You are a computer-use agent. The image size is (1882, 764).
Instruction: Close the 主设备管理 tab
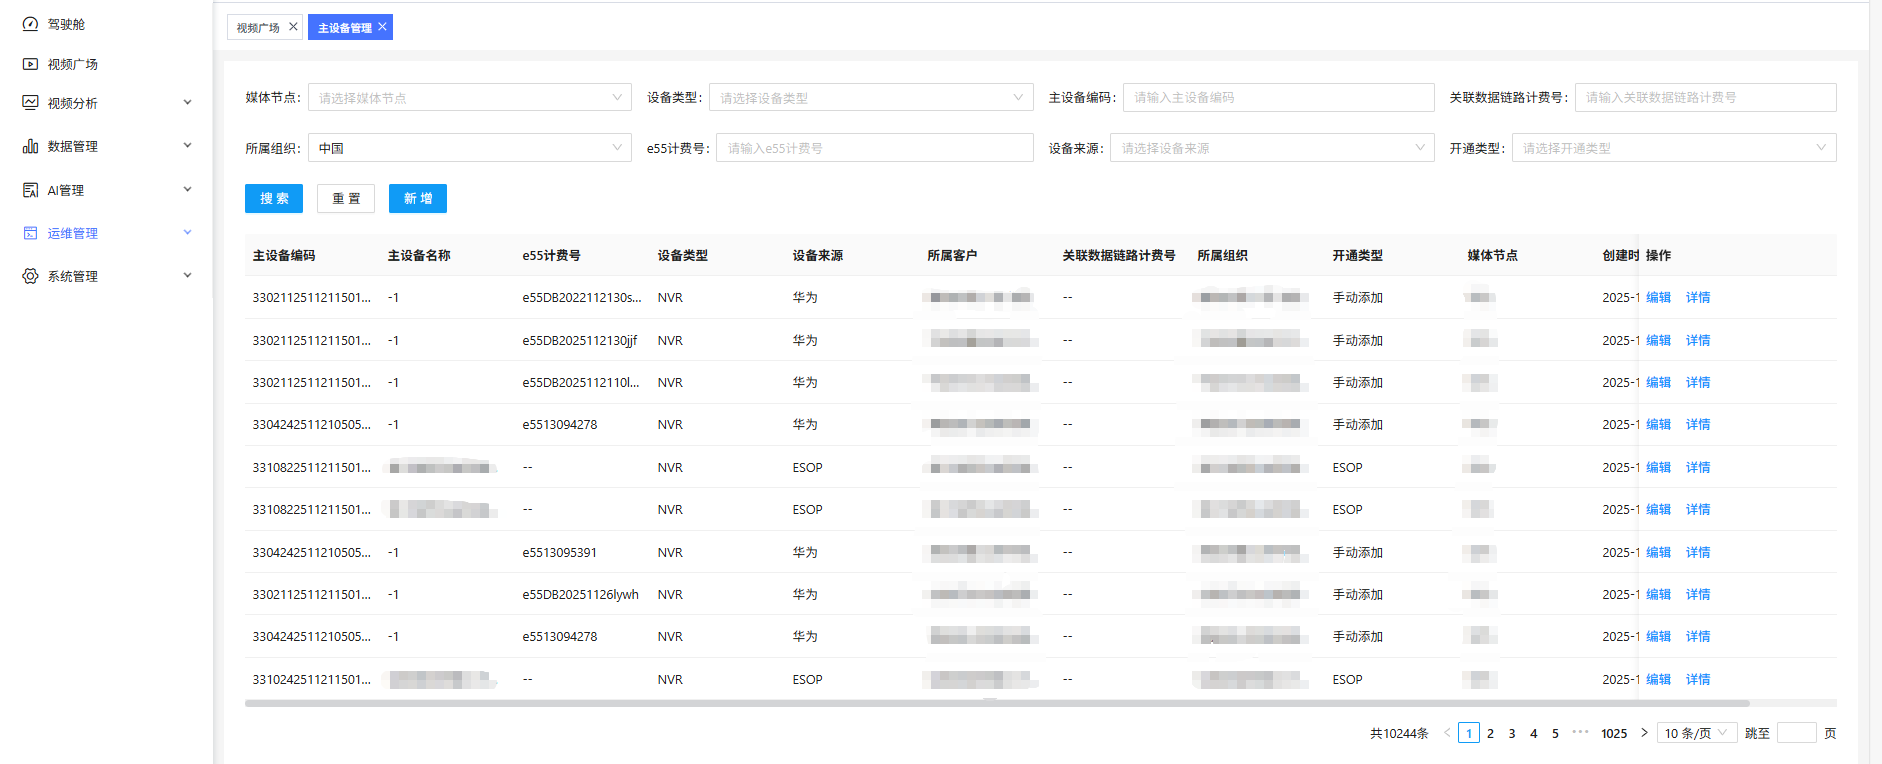[382, 27]
